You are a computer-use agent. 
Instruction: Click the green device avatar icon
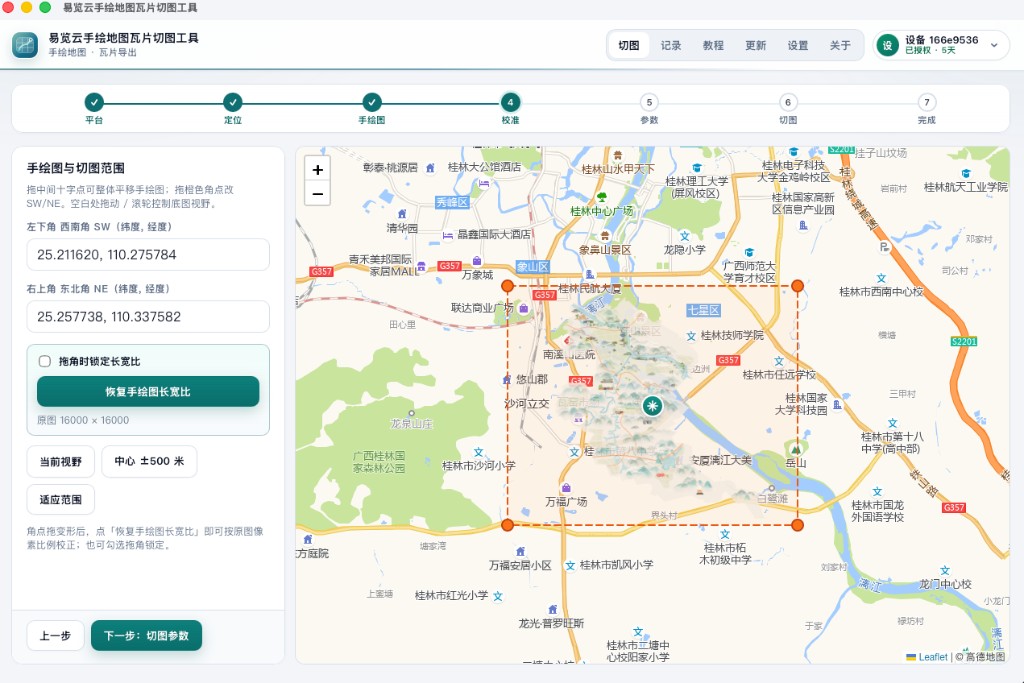[x=888, y=45]
